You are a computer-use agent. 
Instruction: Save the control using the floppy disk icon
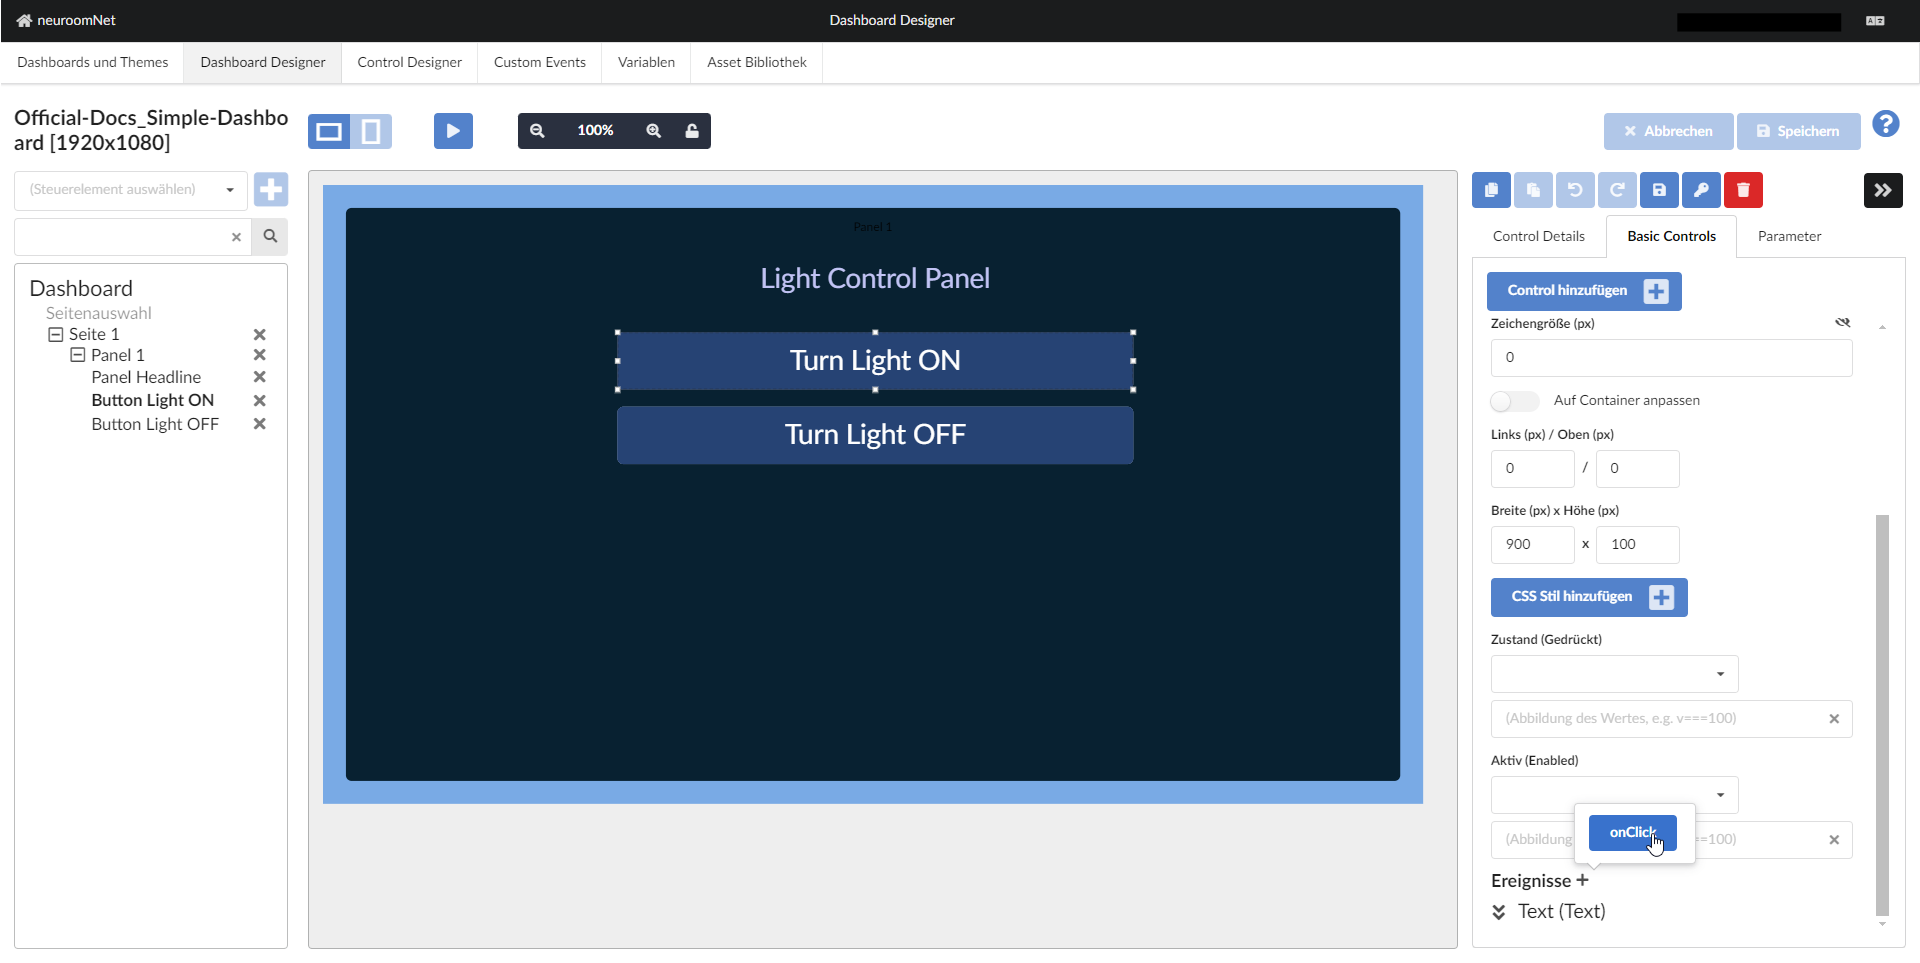point(1659,190)
